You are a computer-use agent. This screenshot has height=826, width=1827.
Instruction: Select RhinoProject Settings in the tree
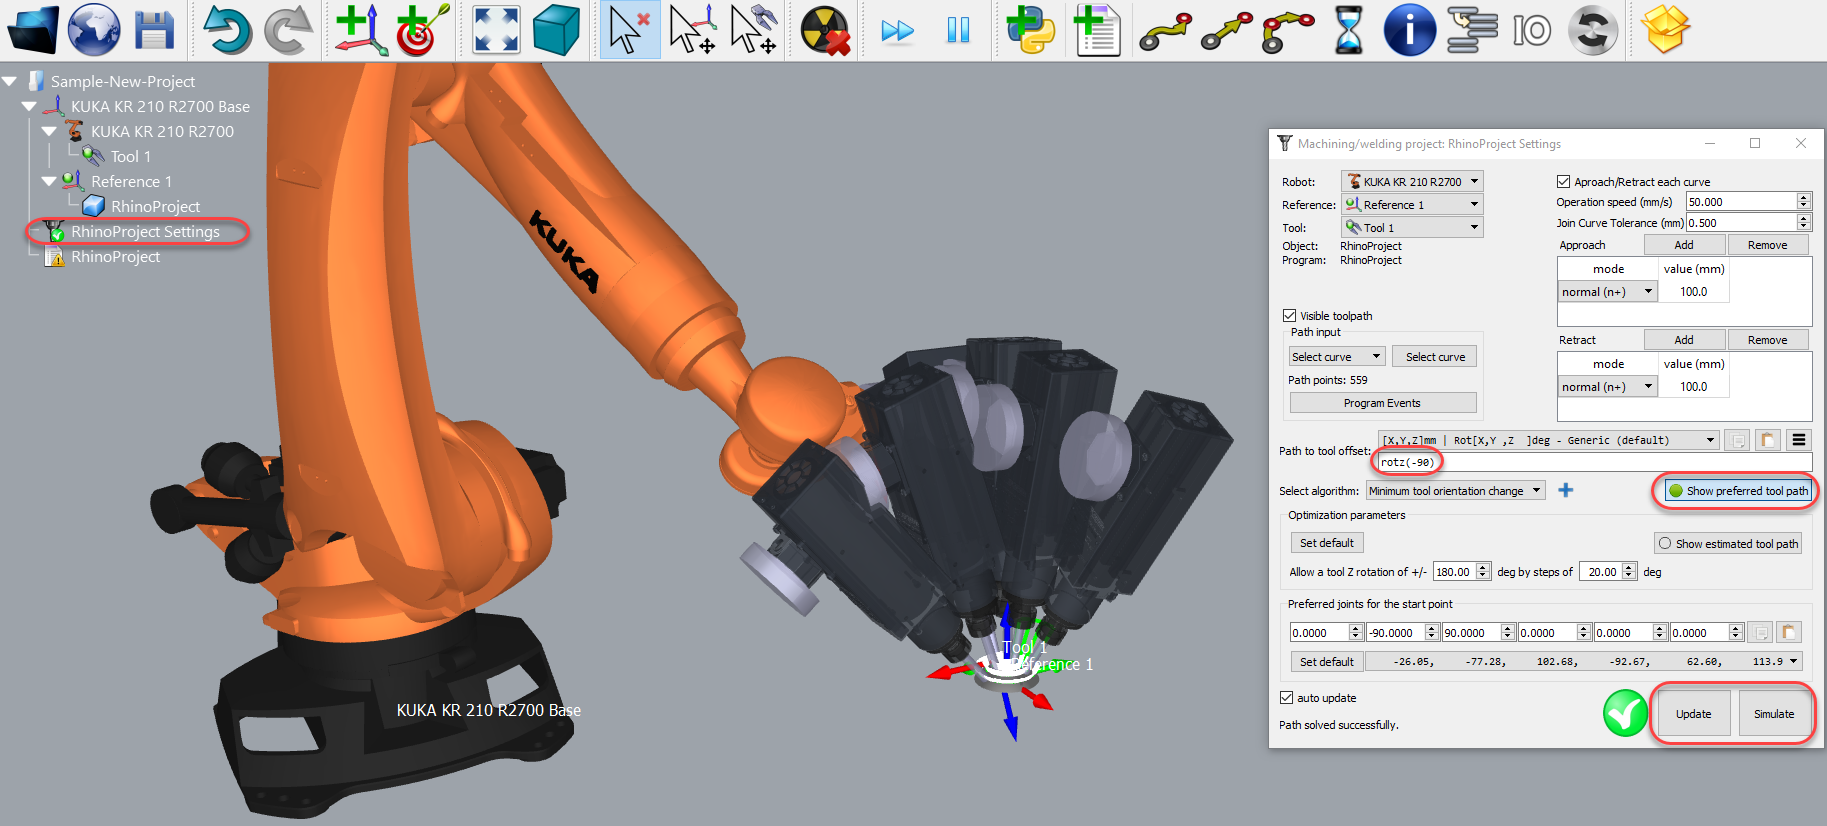coord(145,232)
